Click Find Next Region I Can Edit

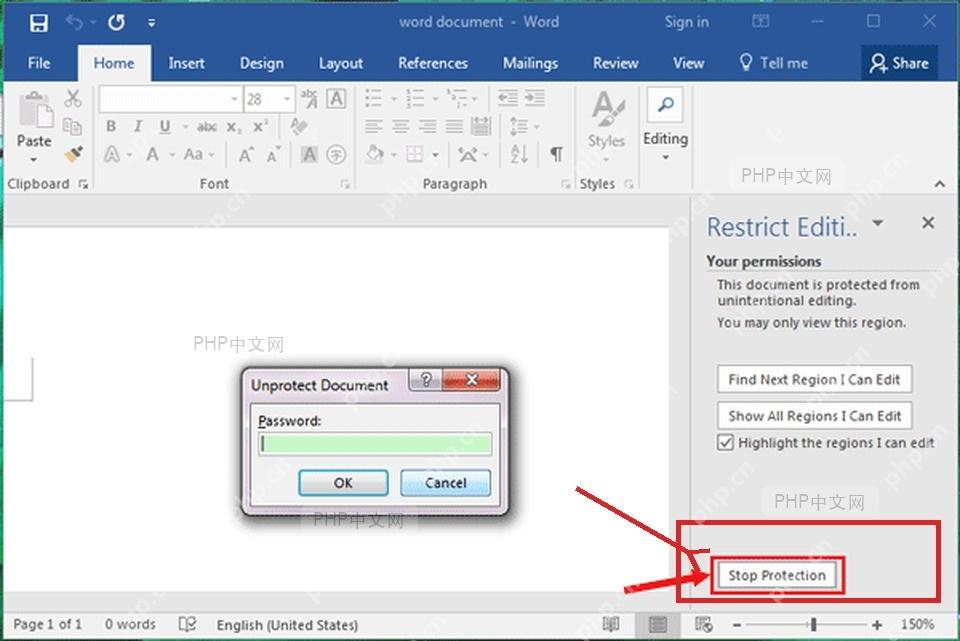(814, 380)
